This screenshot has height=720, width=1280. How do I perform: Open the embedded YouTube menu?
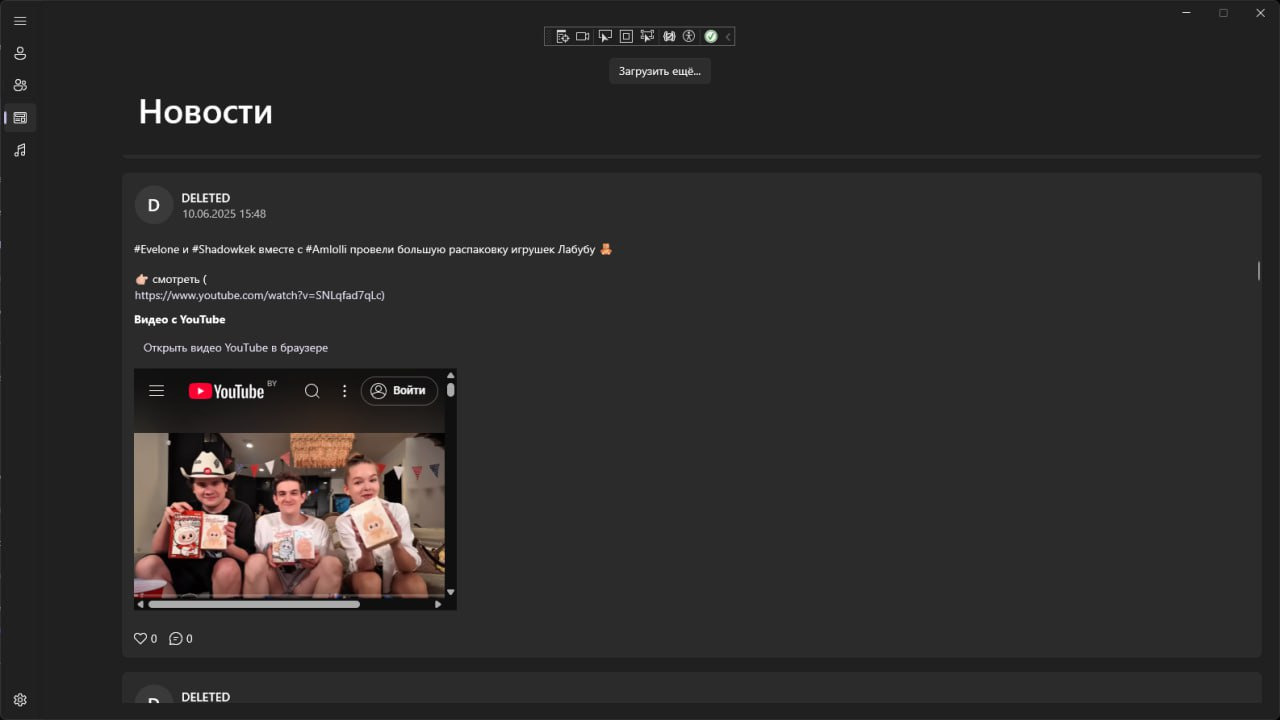(156, 391)
